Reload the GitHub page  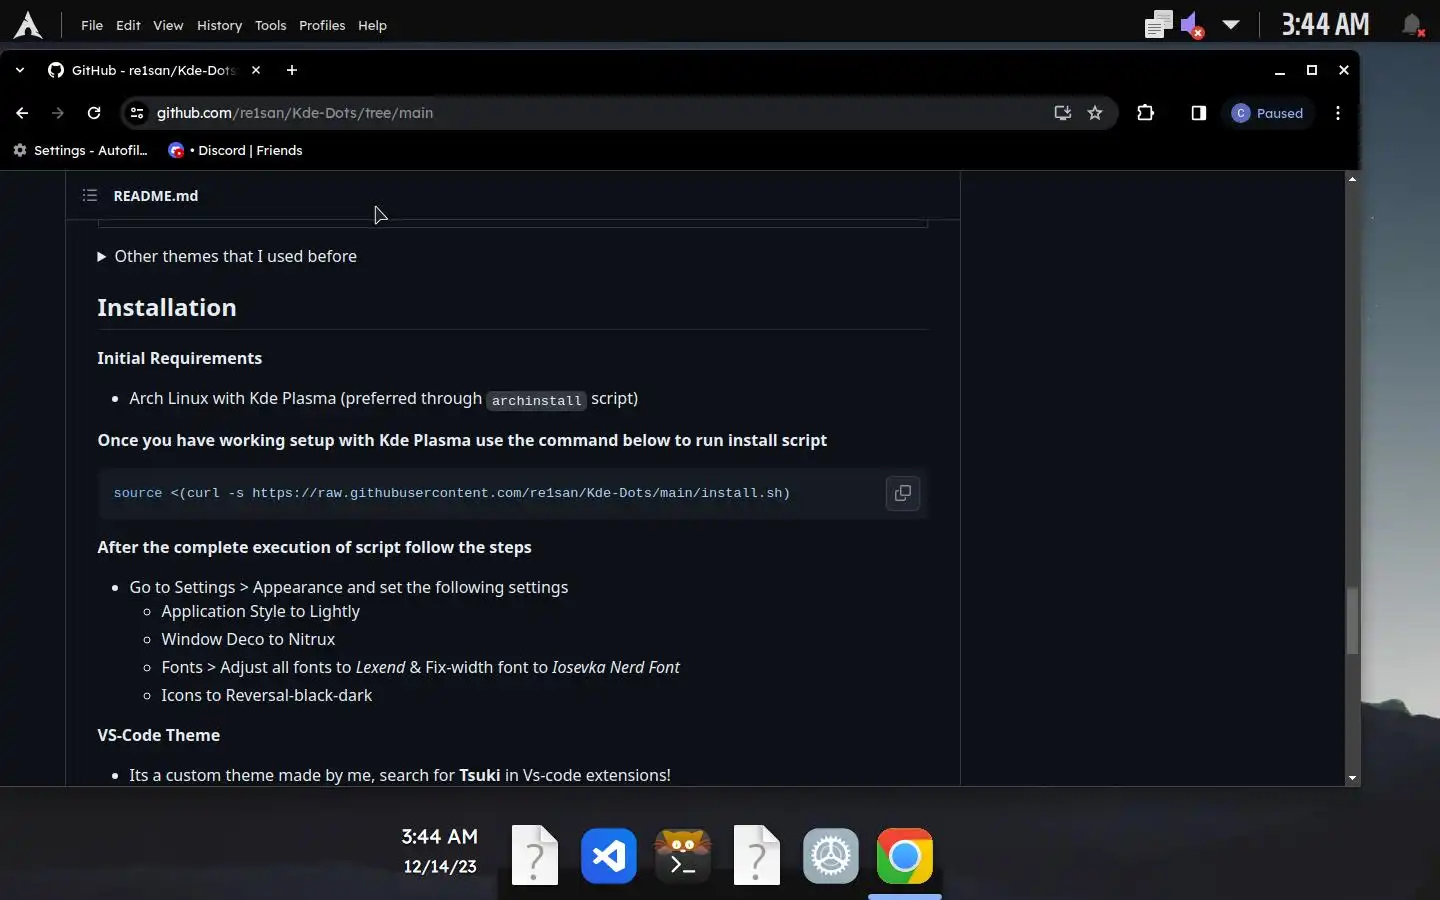click(x=94, y=113)
